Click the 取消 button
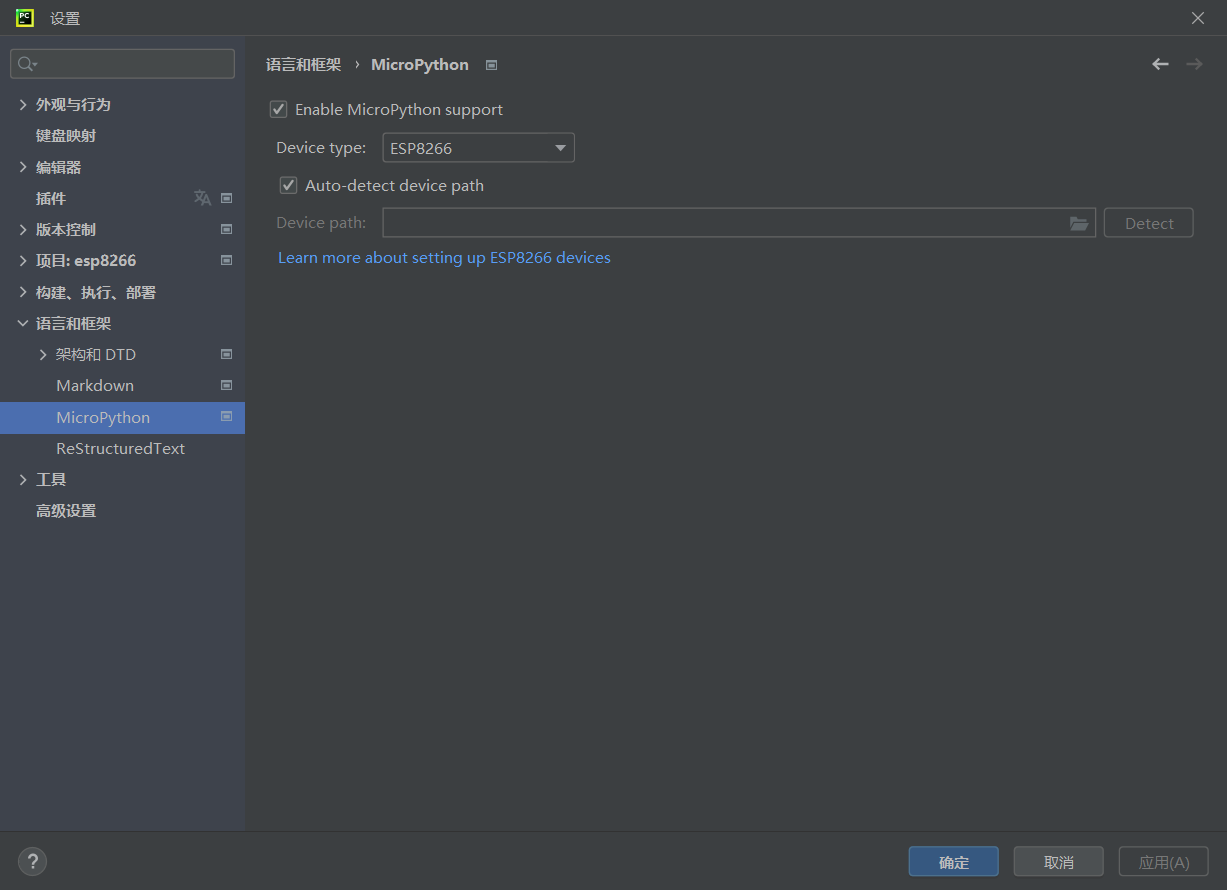 click(x=1059, y=862)
